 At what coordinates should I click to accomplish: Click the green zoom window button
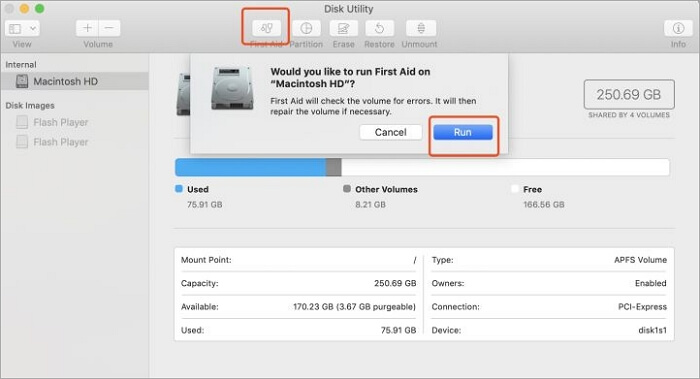pyautogui.click(x=39, y=8)
